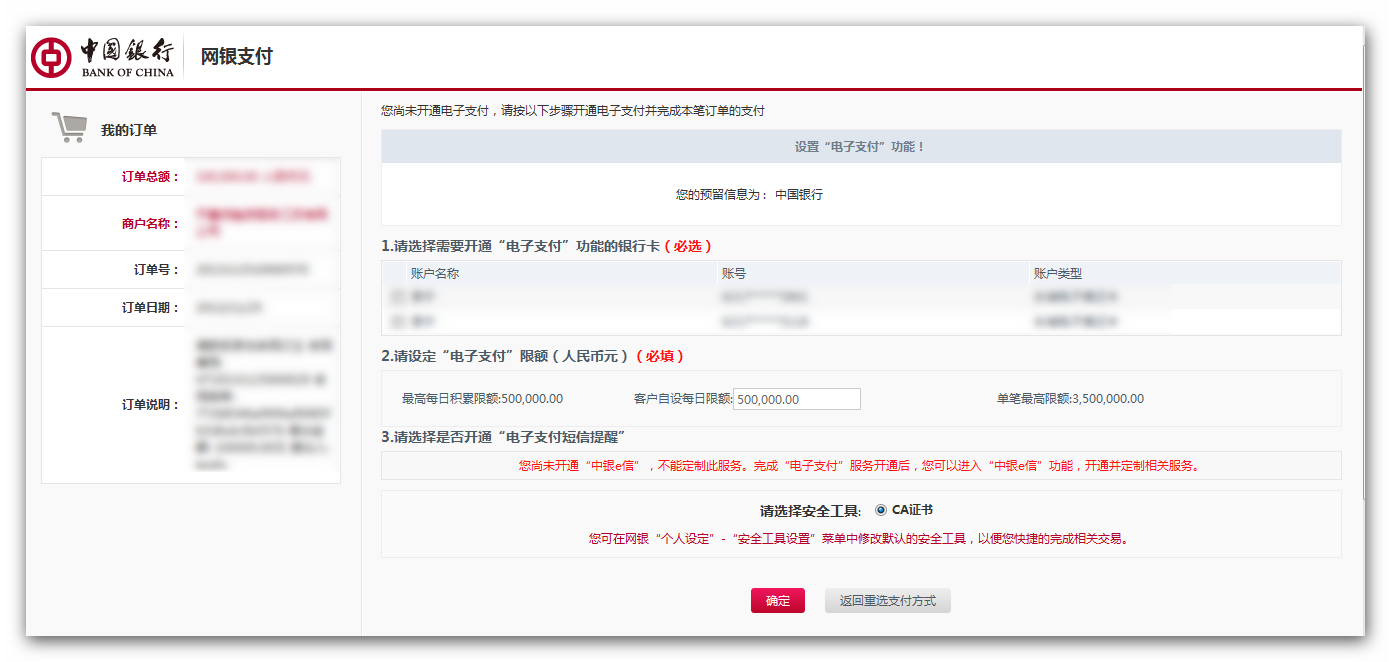This screenshot has height=662, width=1391.
Task: Click the Bank of China logo
Action: click(x=102, y=57)
